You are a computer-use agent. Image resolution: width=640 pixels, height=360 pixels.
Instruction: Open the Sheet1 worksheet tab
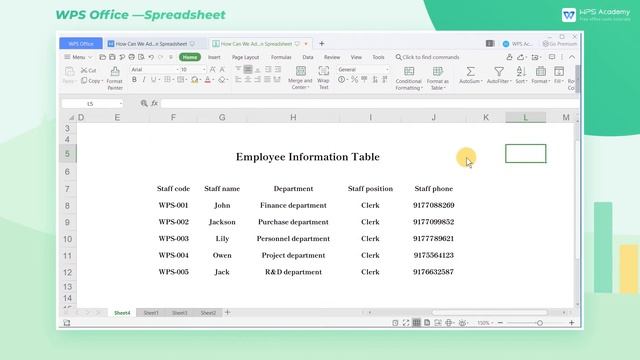tap(151, 313)
